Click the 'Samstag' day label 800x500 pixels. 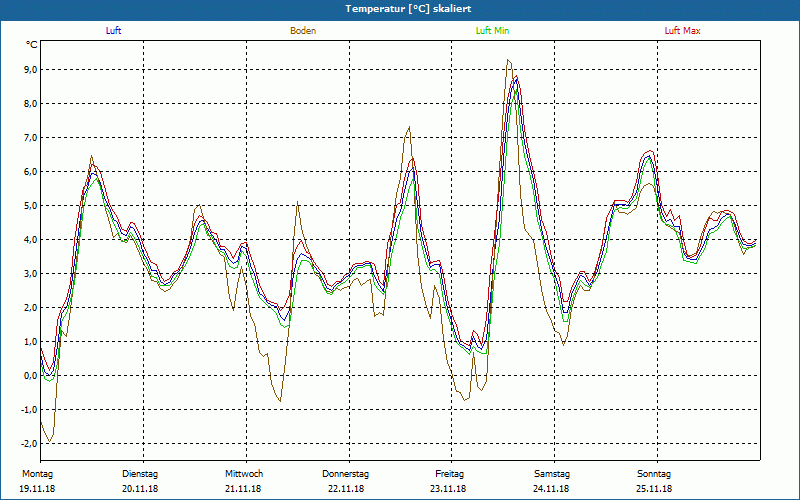point(552,474)
